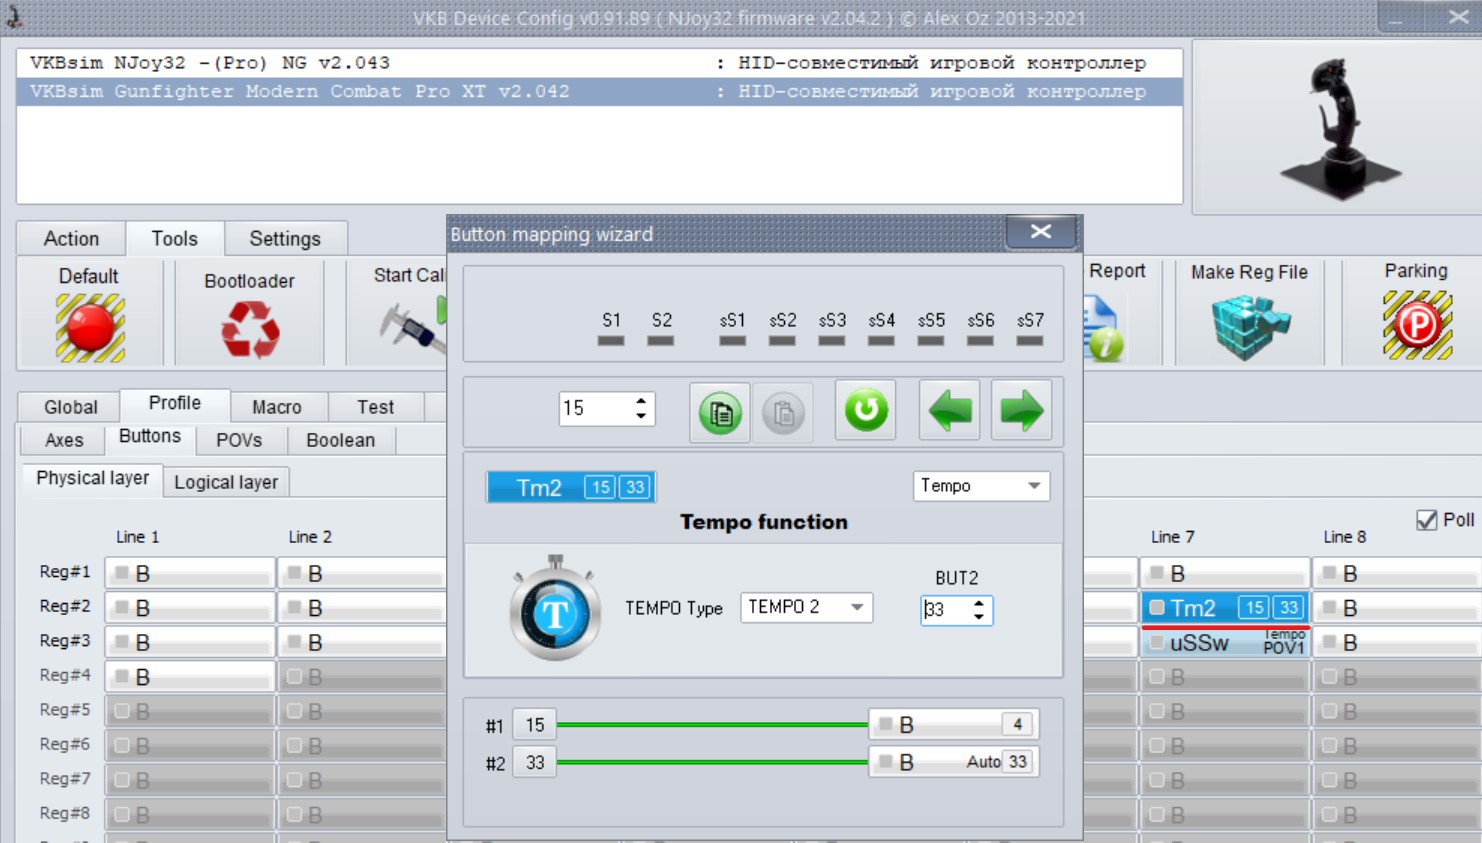The width and height of the screenshot is (1482, 843).
Task: Click the app icon in title bar
Action: [14, 16]
